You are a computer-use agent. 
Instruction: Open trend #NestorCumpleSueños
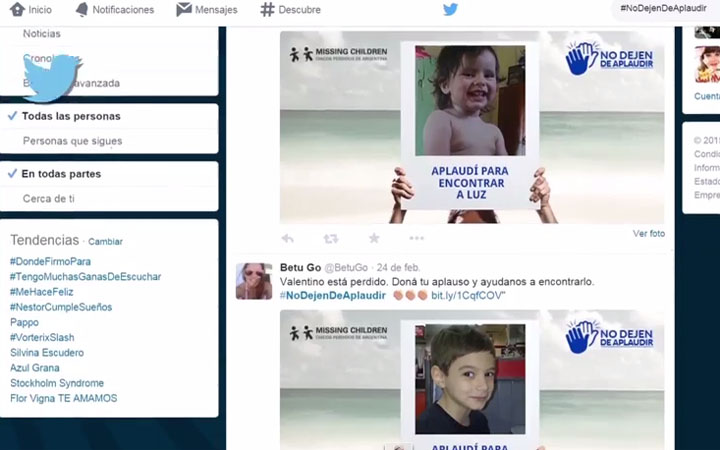[x=61, y=307]
